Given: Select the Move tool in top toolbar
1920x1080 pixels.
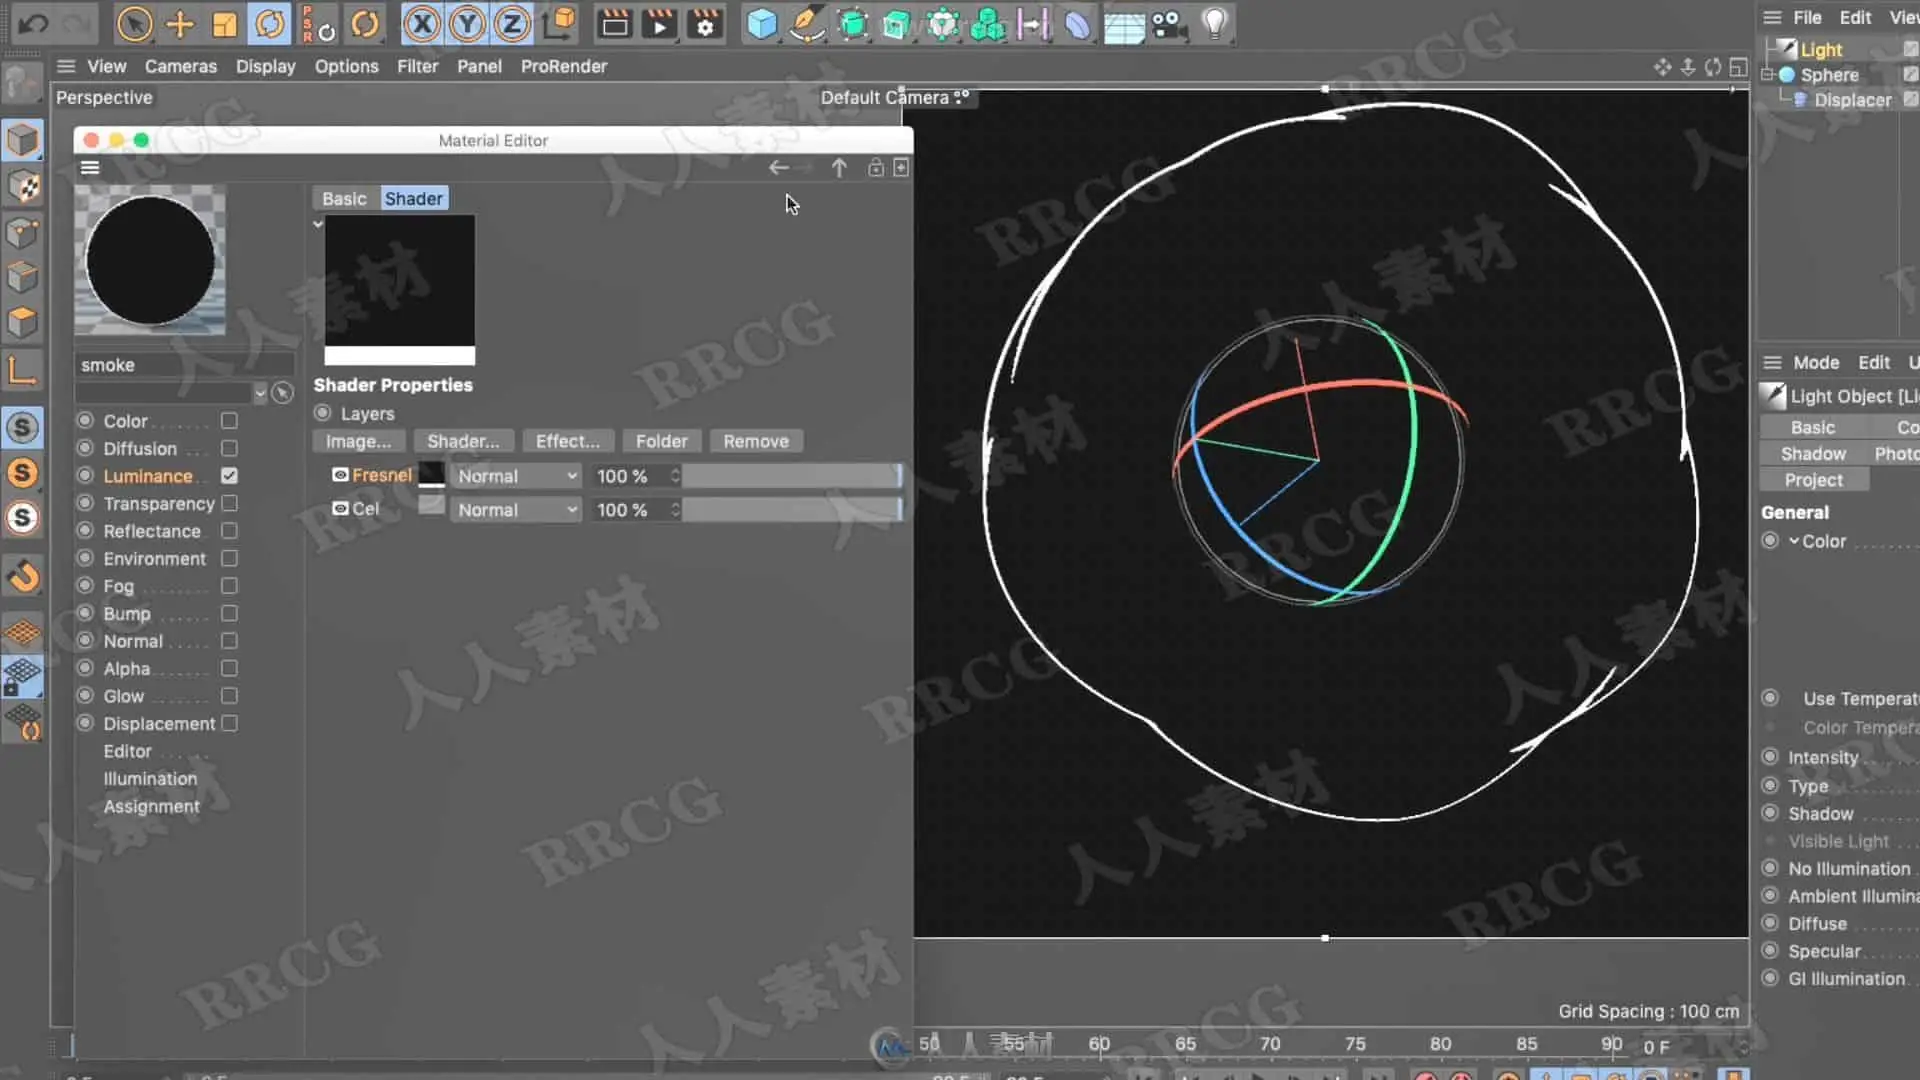Looking at the screenshot, I should pyautogui.click(x=180, y=24).
